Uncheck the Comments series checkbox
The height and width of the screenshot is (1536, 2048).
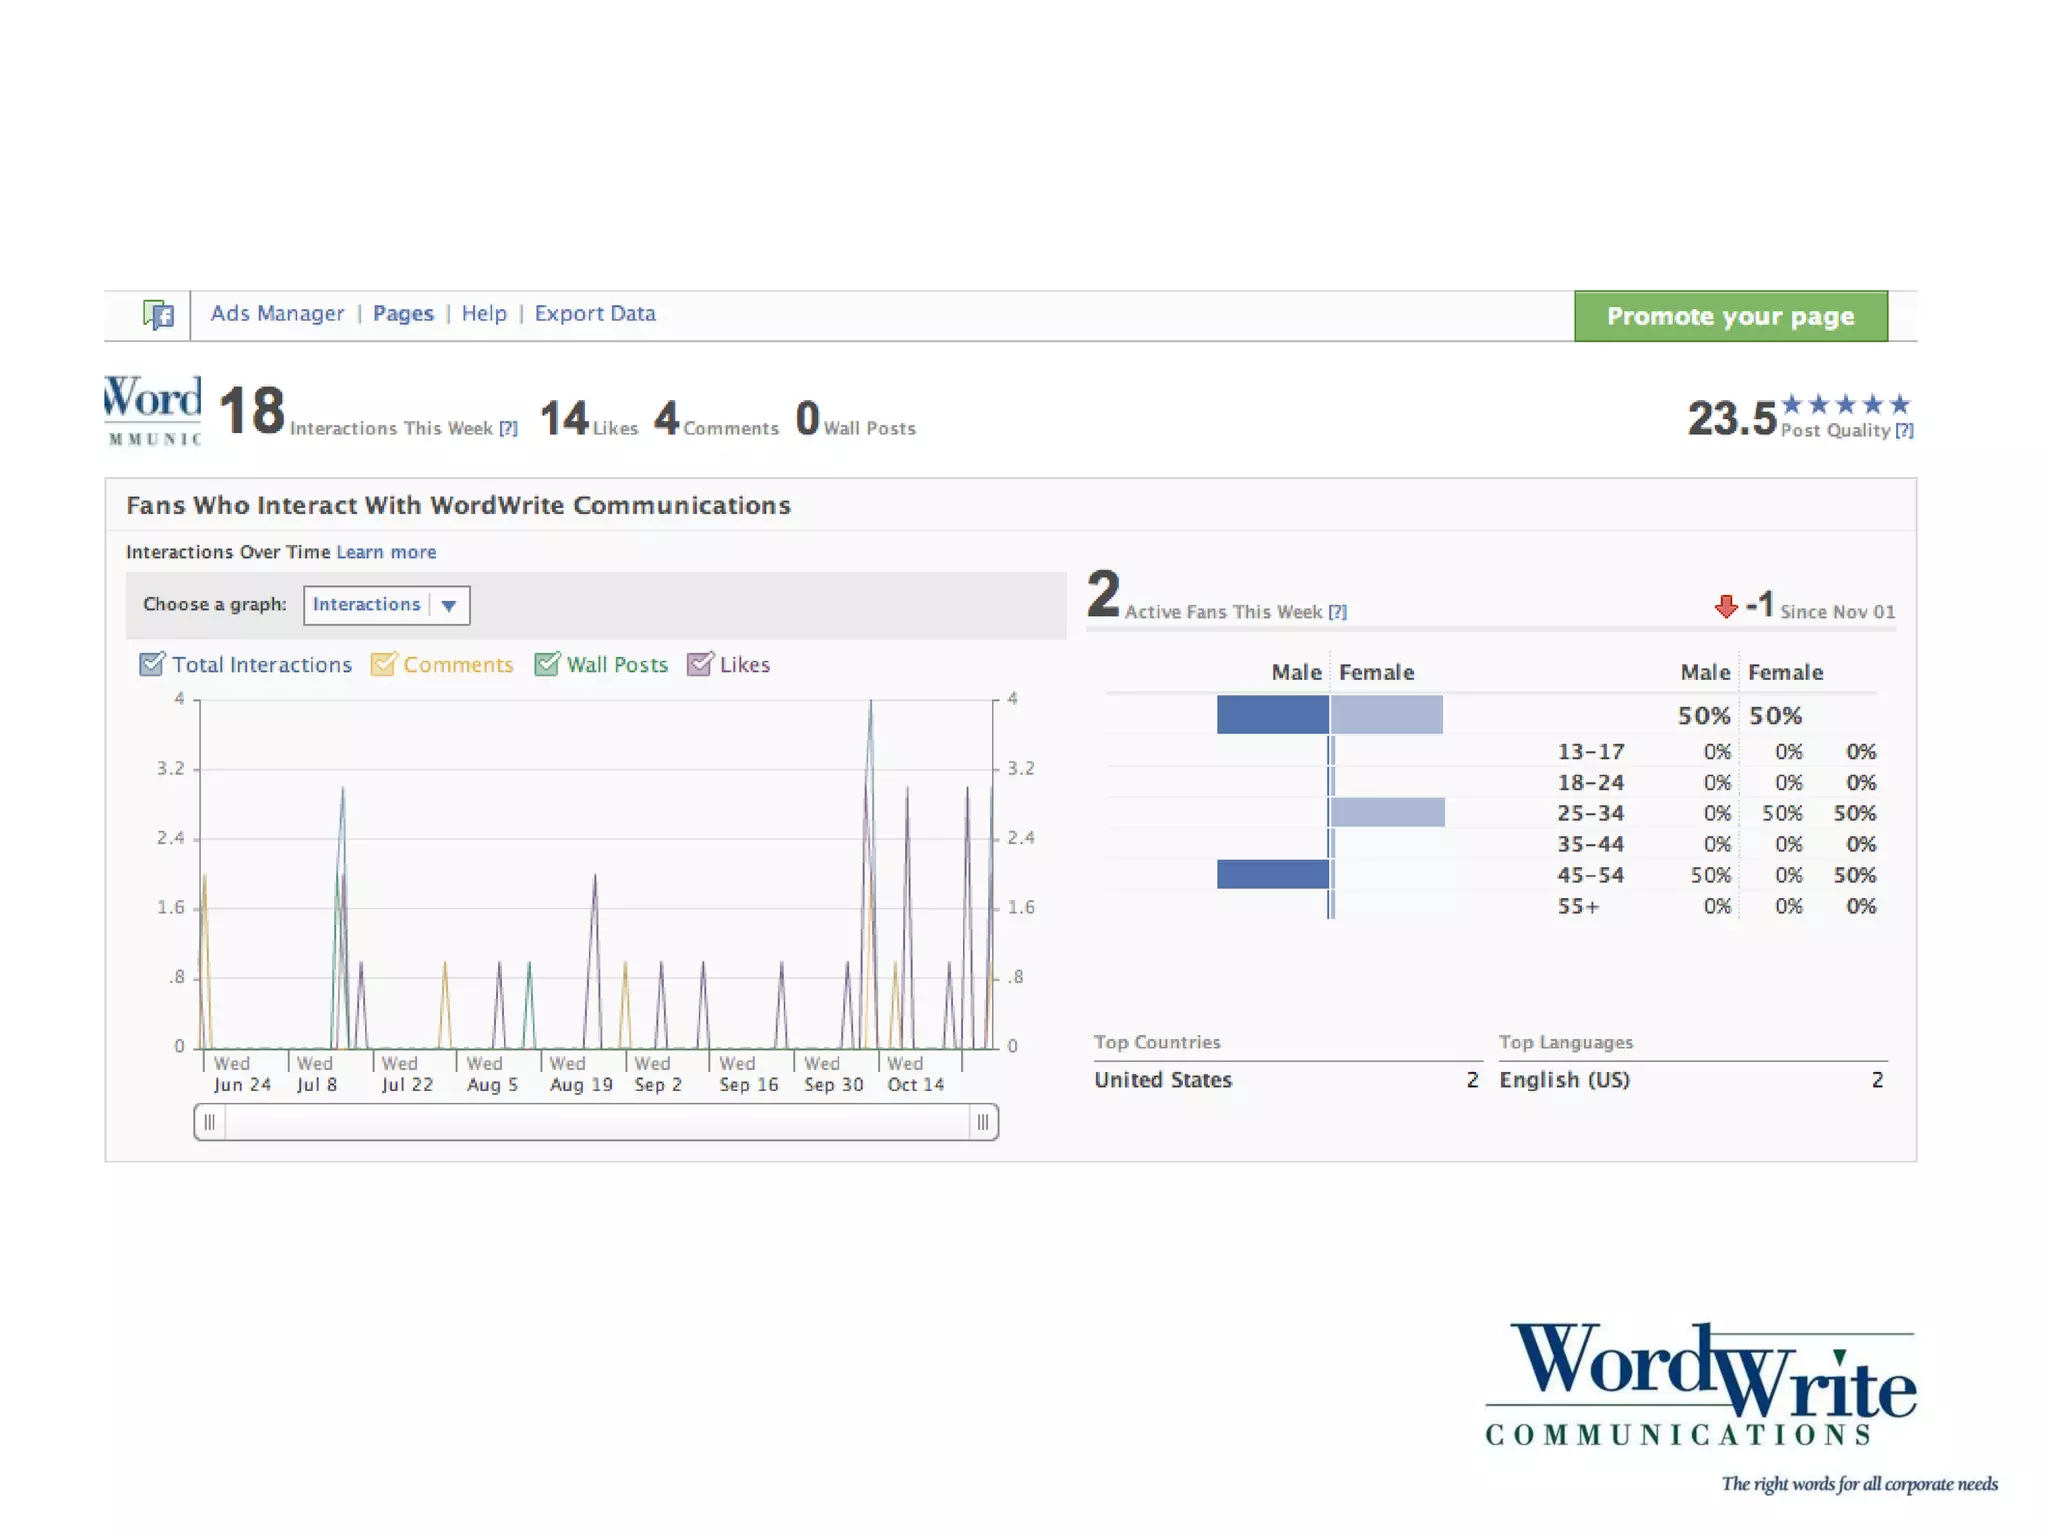(383, 664)
